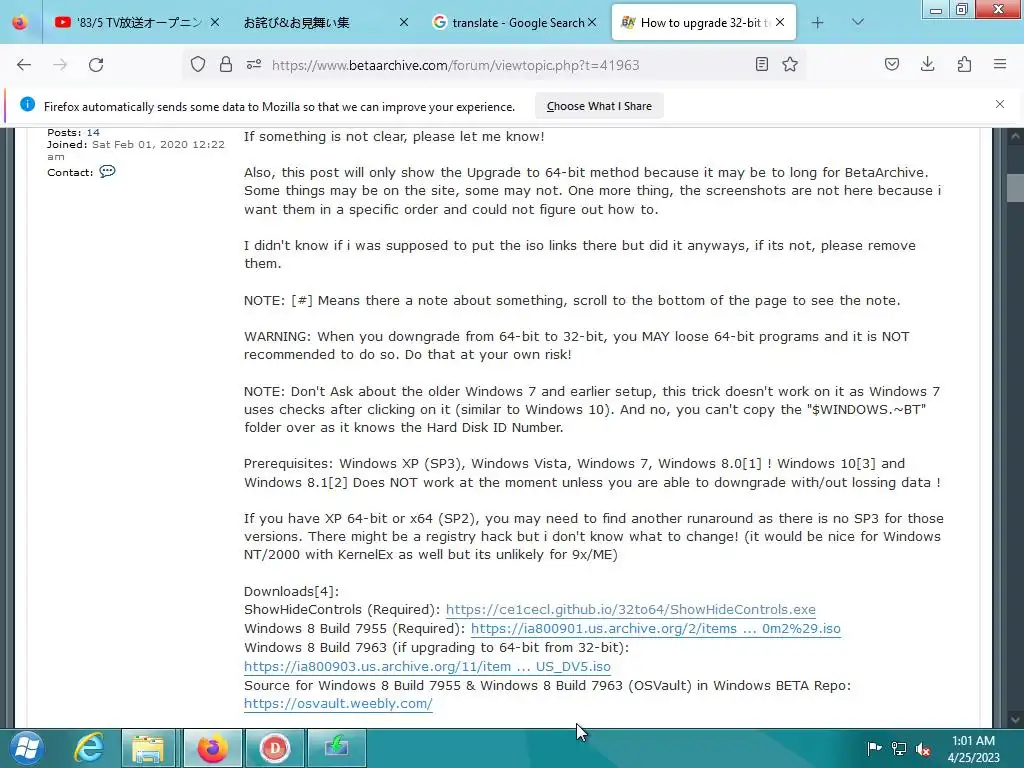Close the How to upgrade 32-bit tab
Image resolution: width=1024 pixels, height=768 pixels.
click(x=780, y=23)
